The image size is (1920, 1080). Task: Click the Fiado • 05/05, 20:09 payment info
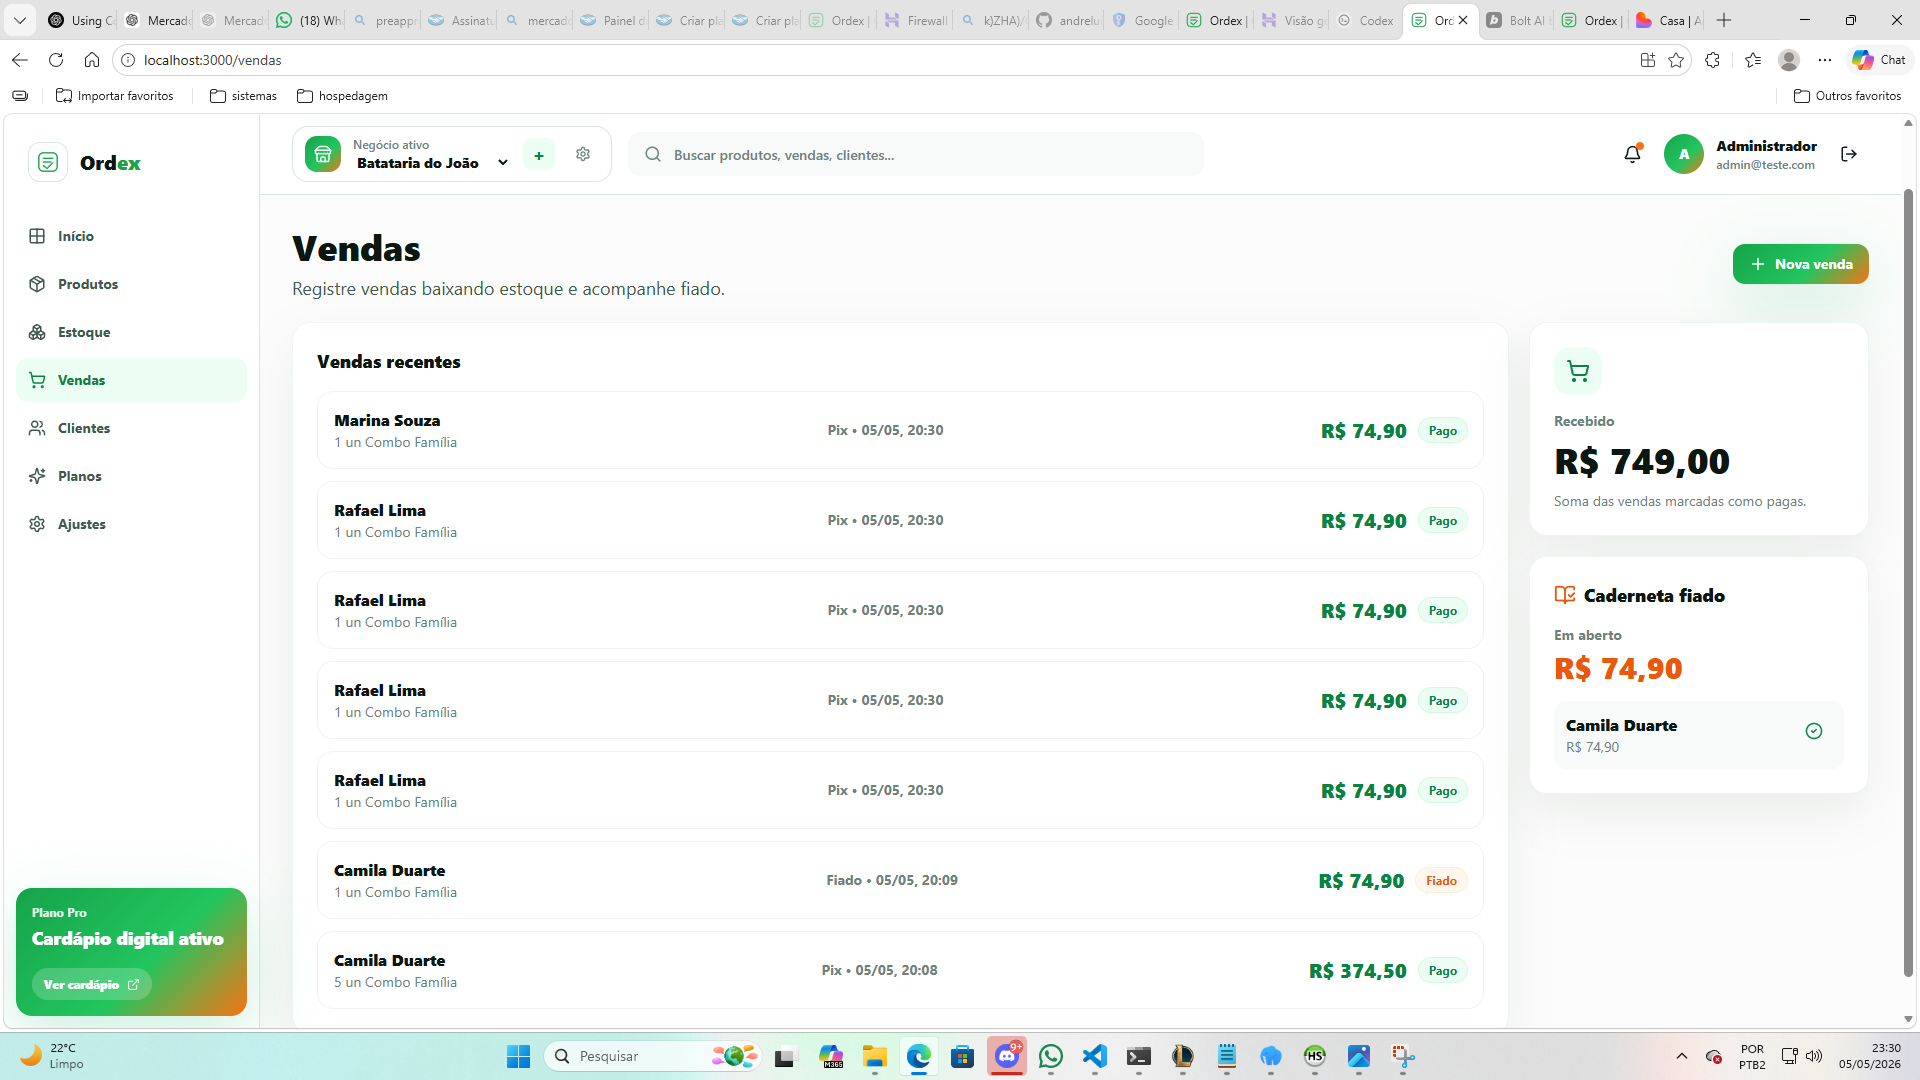(x=892, y=880)
